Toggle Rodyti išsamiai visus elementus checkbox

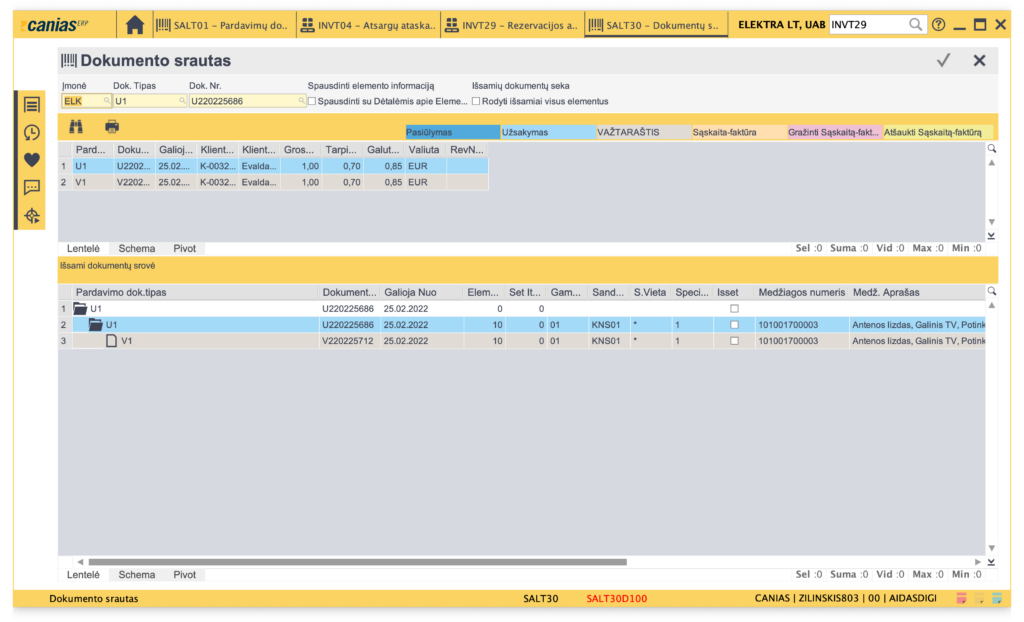click(477, 101)
